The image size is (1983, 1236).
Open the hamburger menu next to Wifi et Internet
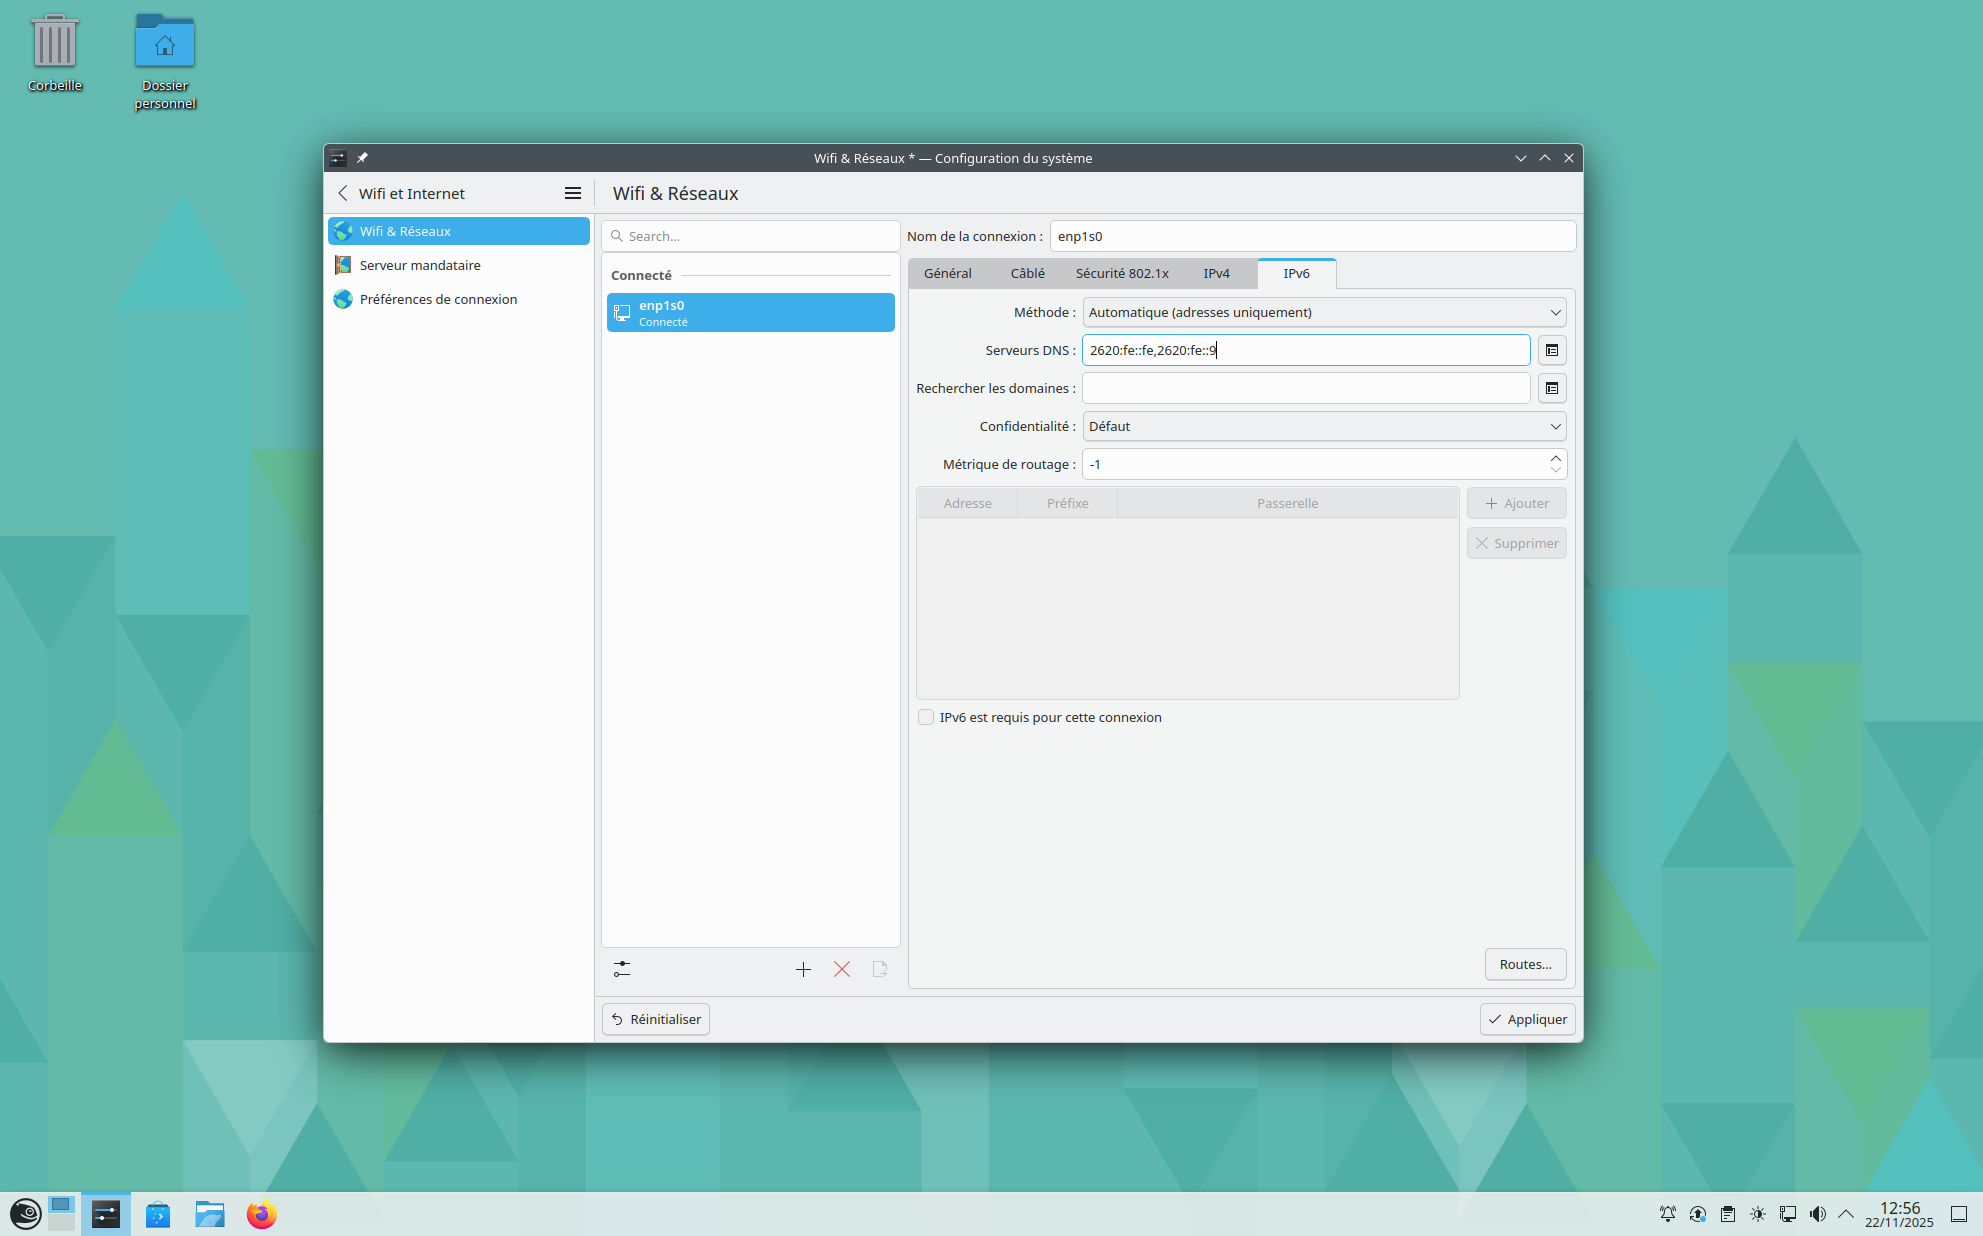click(573, 193)
